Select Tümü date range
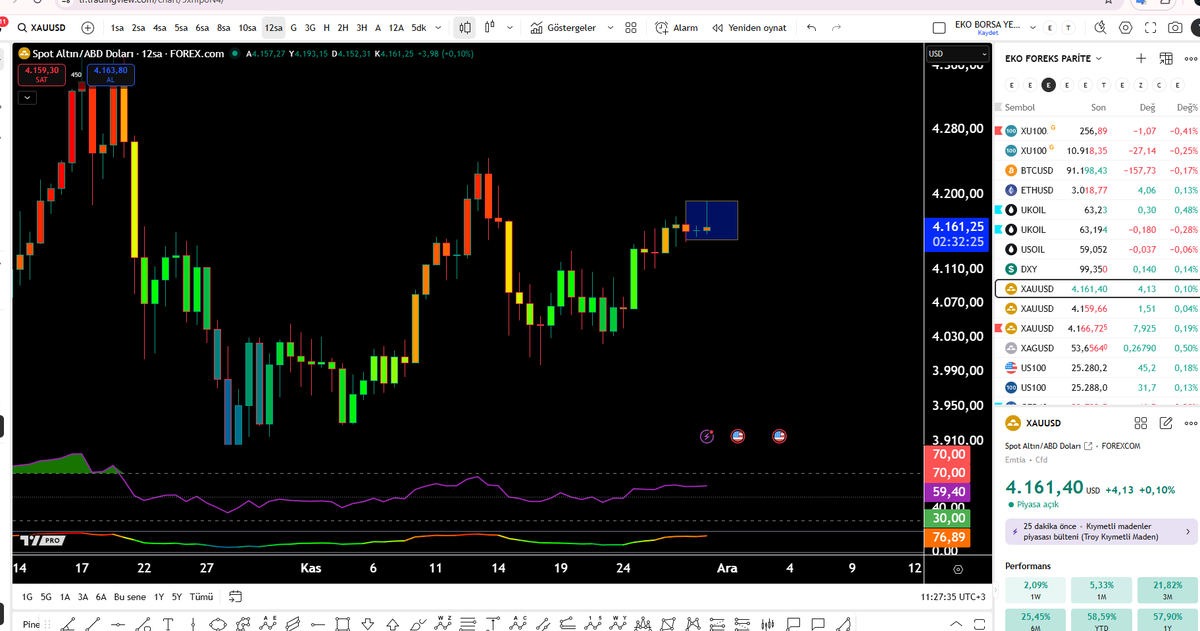Image resolution: width=1200 pixels, height=631 pixels. click(201, 597)
